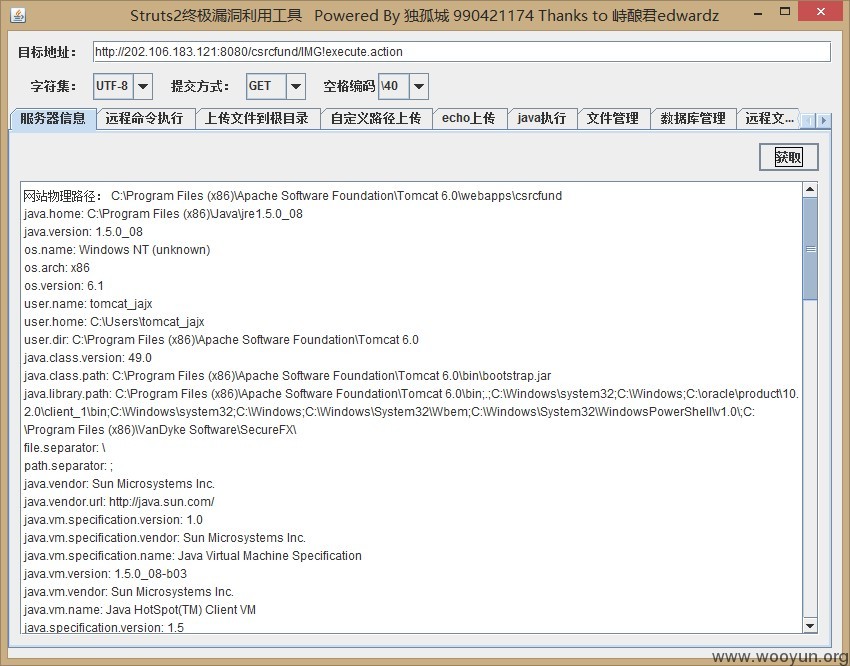Open the GET submit method dropdown
This screenshot has width=850, height=666.
click(x=295, y=86)
